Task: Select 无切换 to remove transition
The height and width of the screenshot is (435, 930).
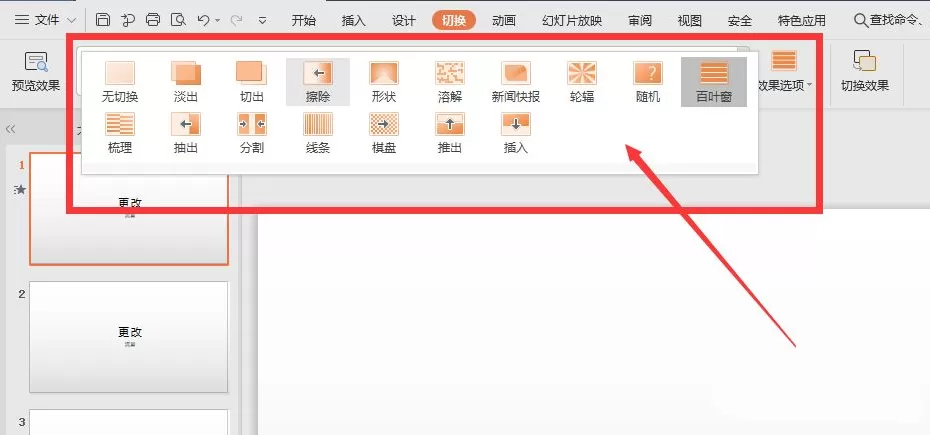Action: (120, 82)
